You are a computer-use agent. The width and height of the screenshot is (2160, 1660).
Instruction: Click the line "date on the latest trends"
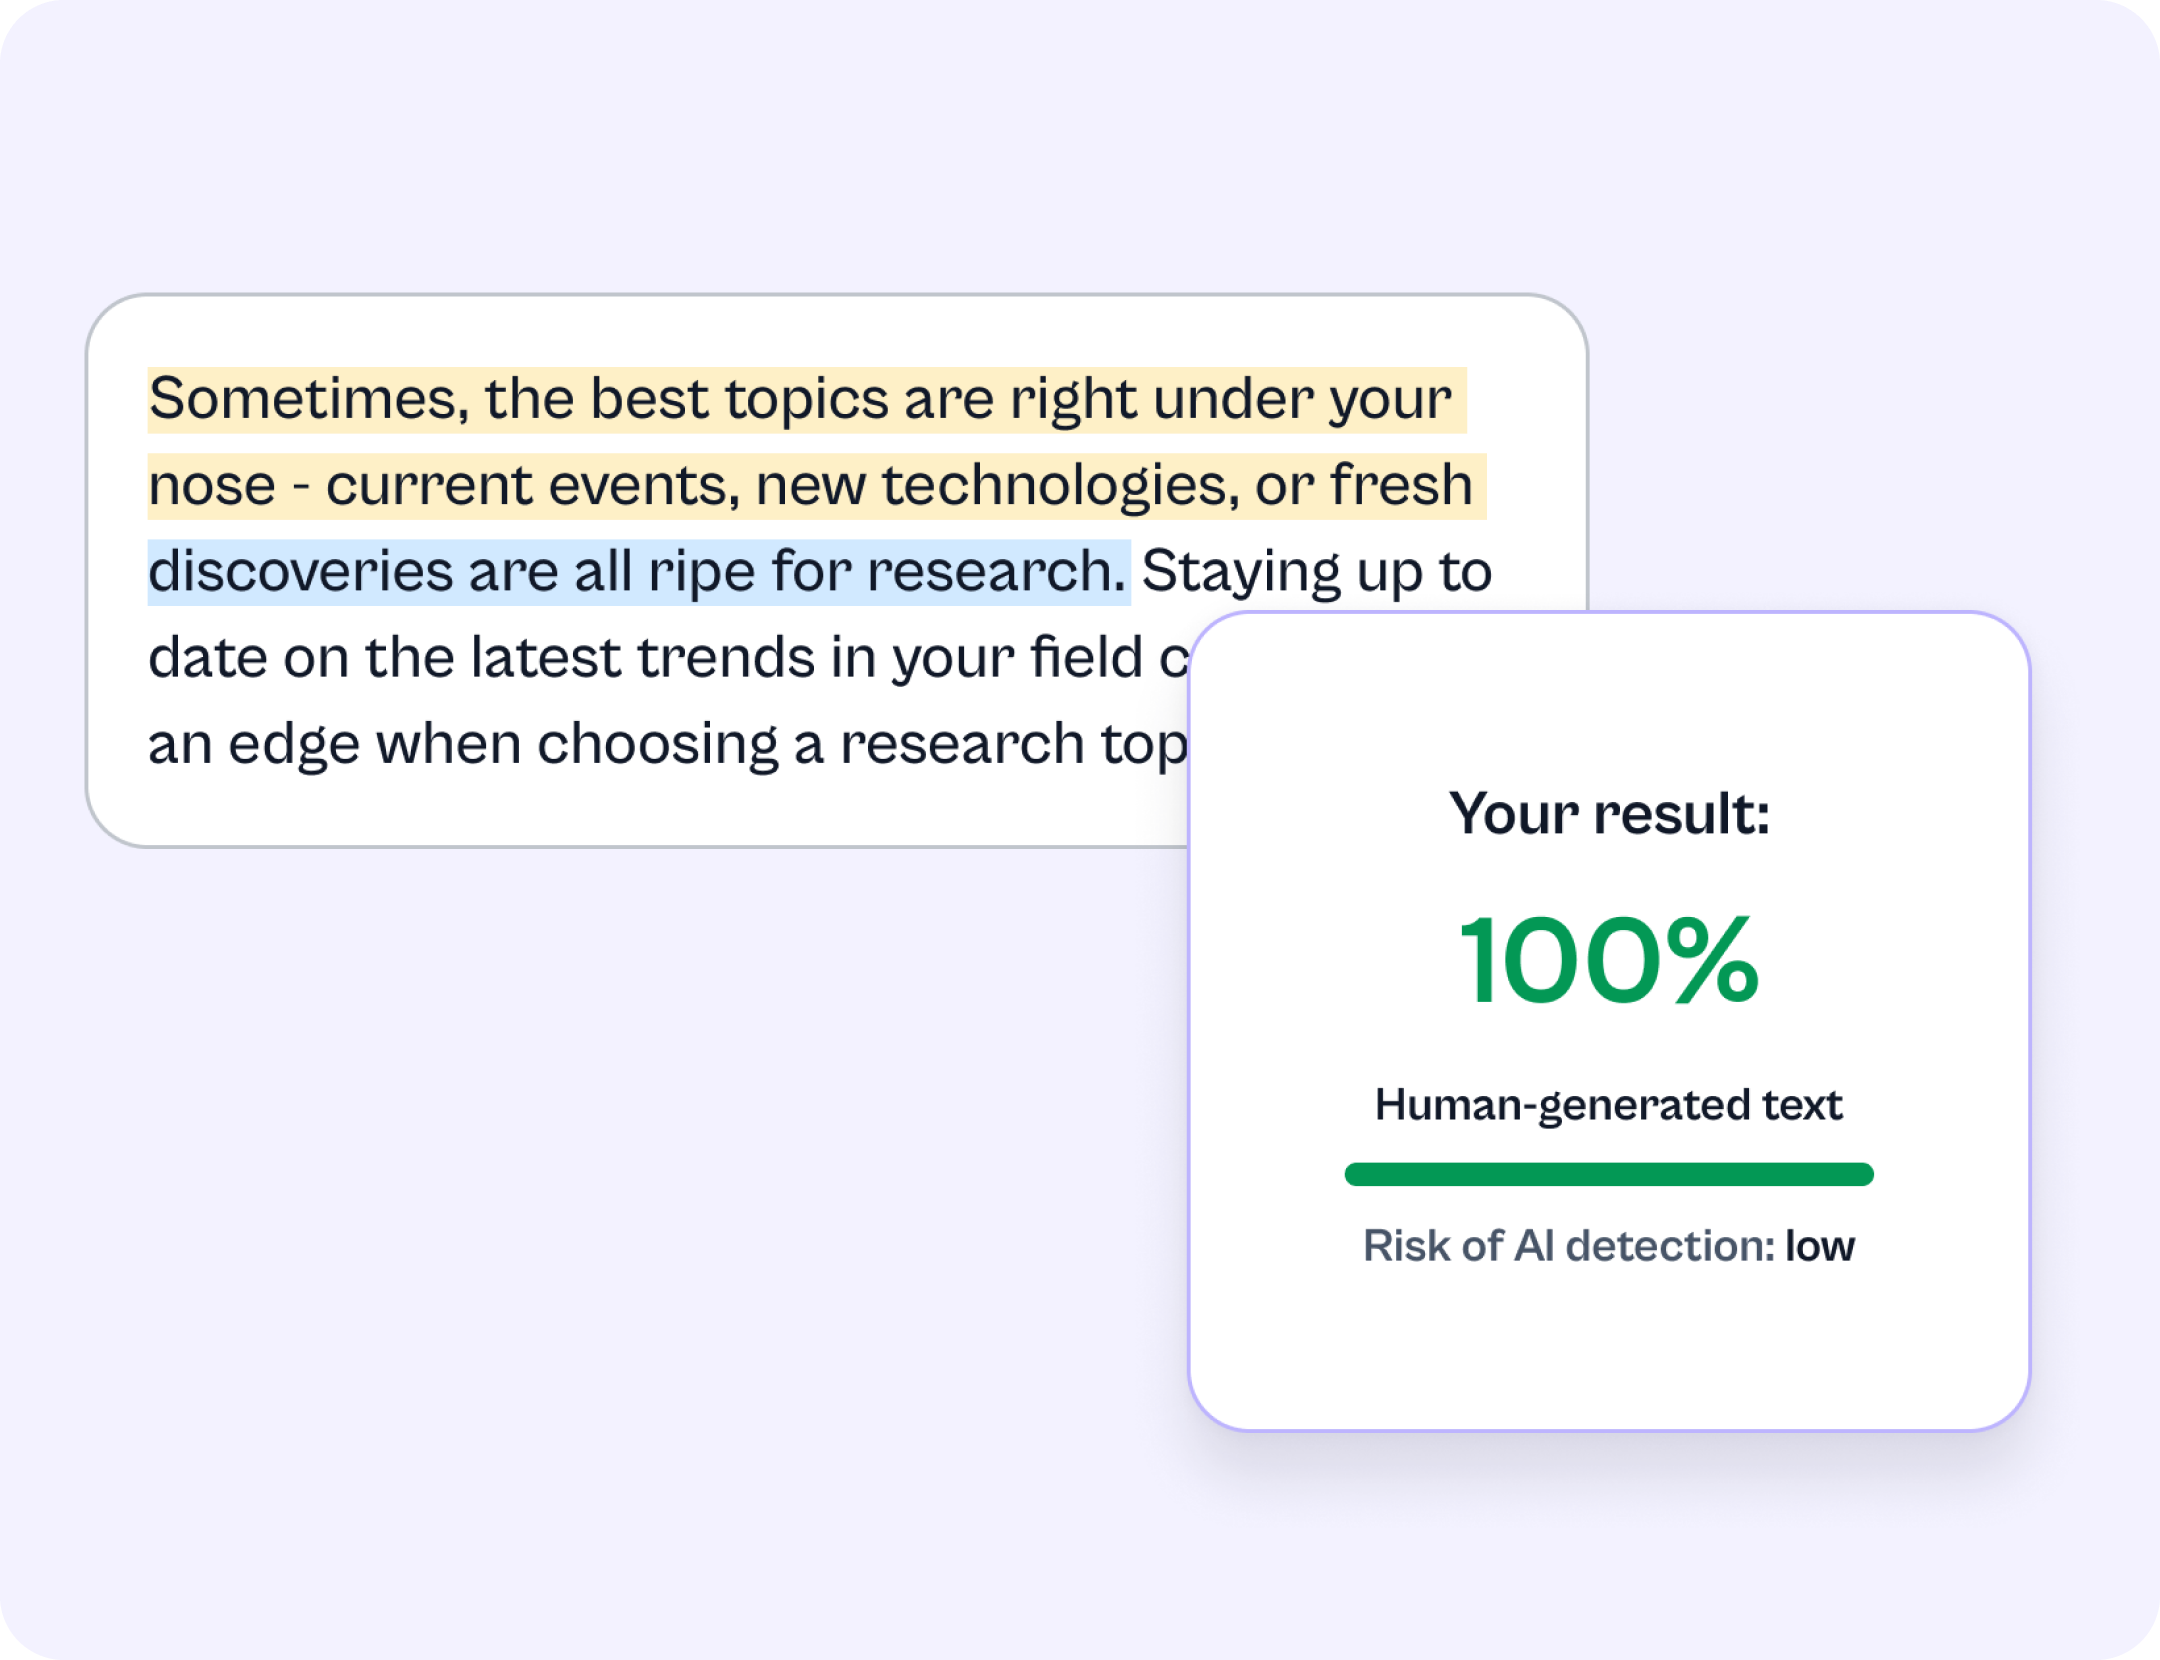pyautogui.click(x=667, y=658)
